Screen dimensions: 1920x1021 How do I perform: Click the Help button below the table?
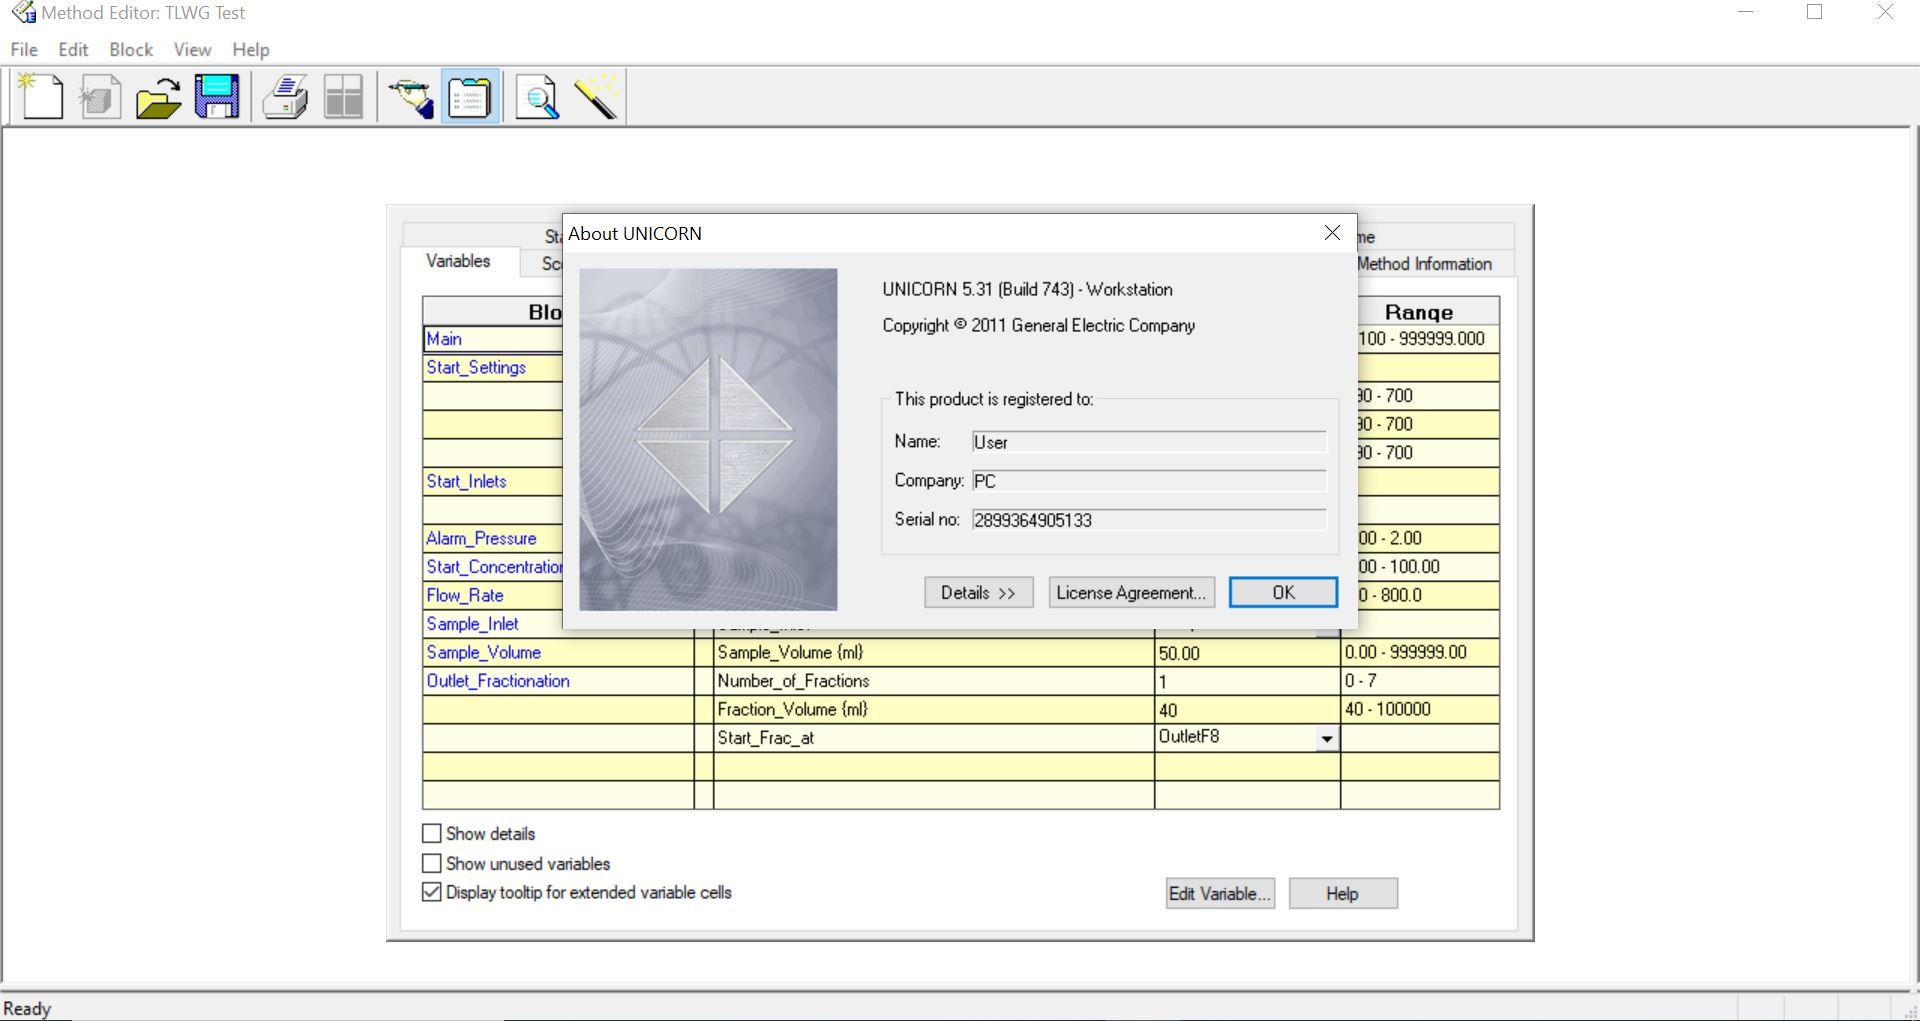1343,893
